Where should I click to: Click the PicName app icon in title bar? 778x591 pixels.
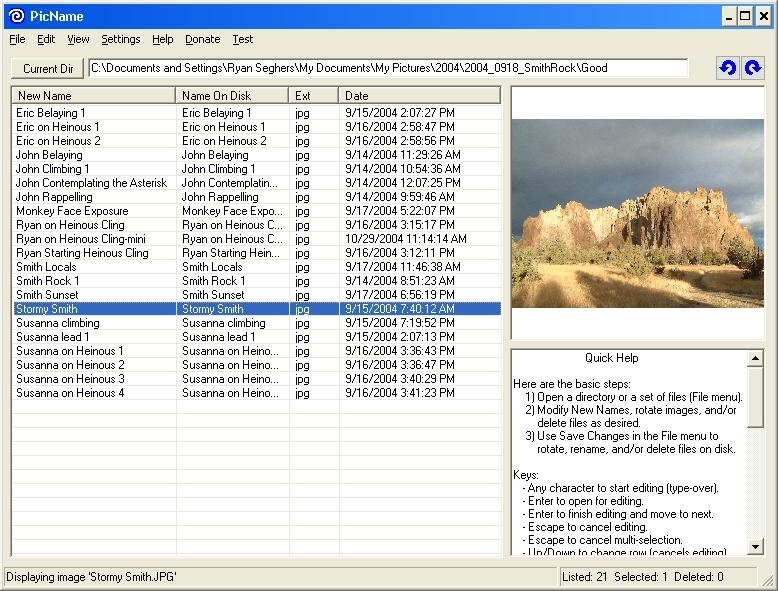[x=16, y=16]
